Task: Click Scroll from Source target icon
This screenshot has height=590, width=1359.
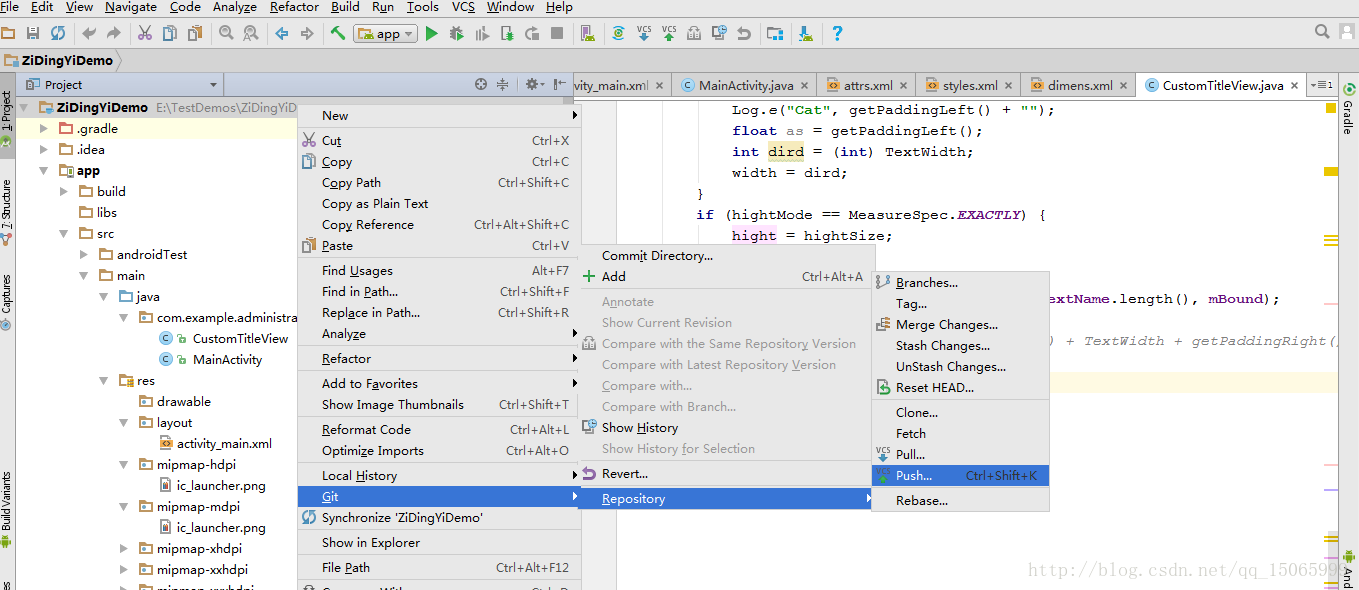Action: coord(481,85)
